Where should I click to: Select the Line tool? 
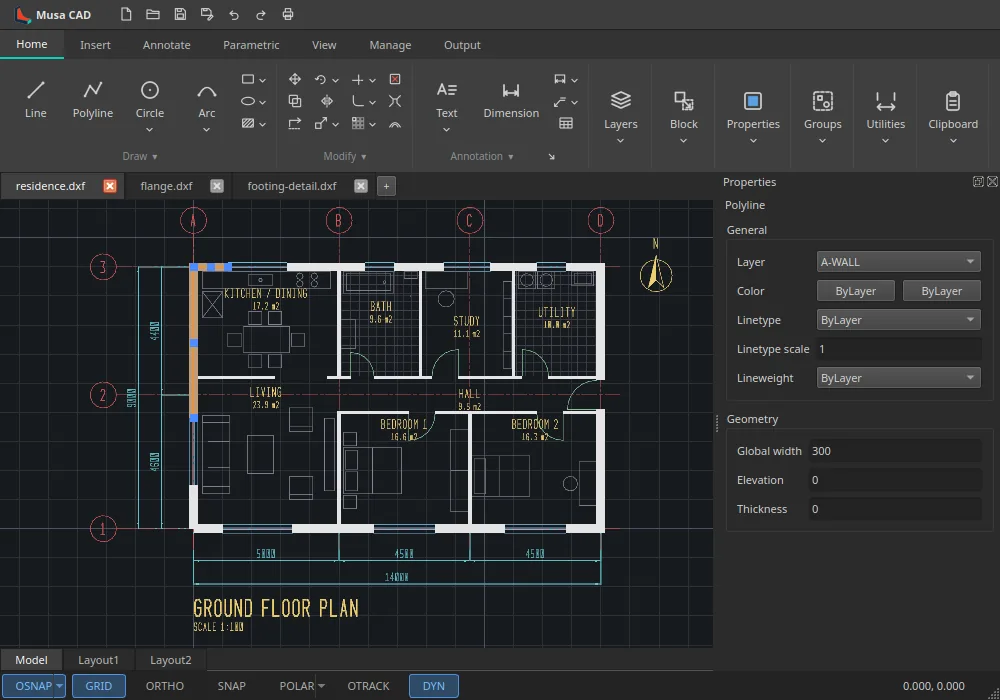pos(36,100)
